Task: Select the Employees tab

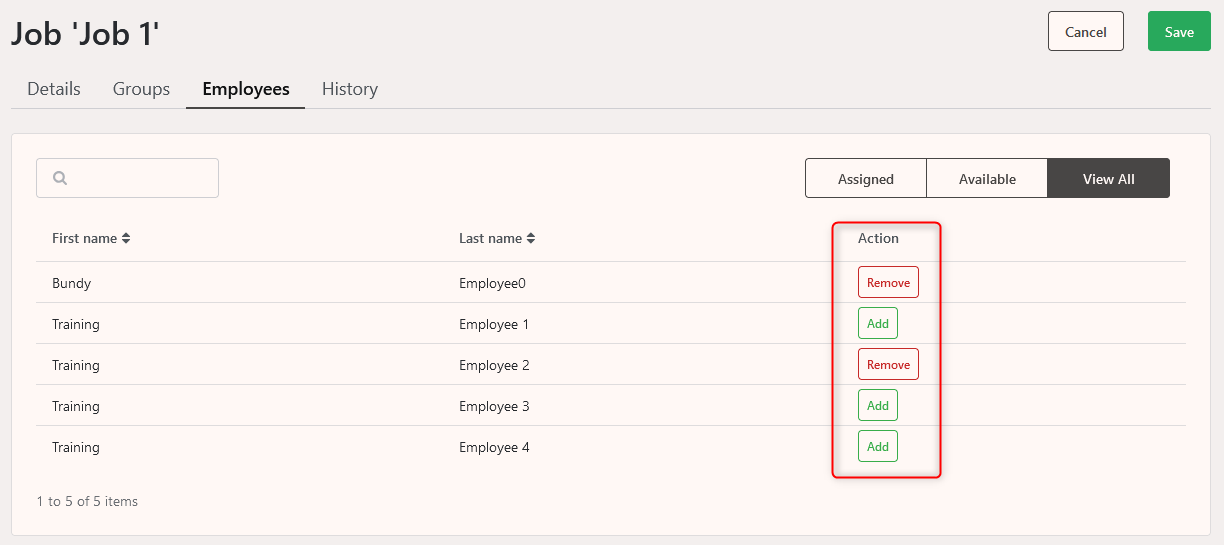Action: (x=246, y=89)
